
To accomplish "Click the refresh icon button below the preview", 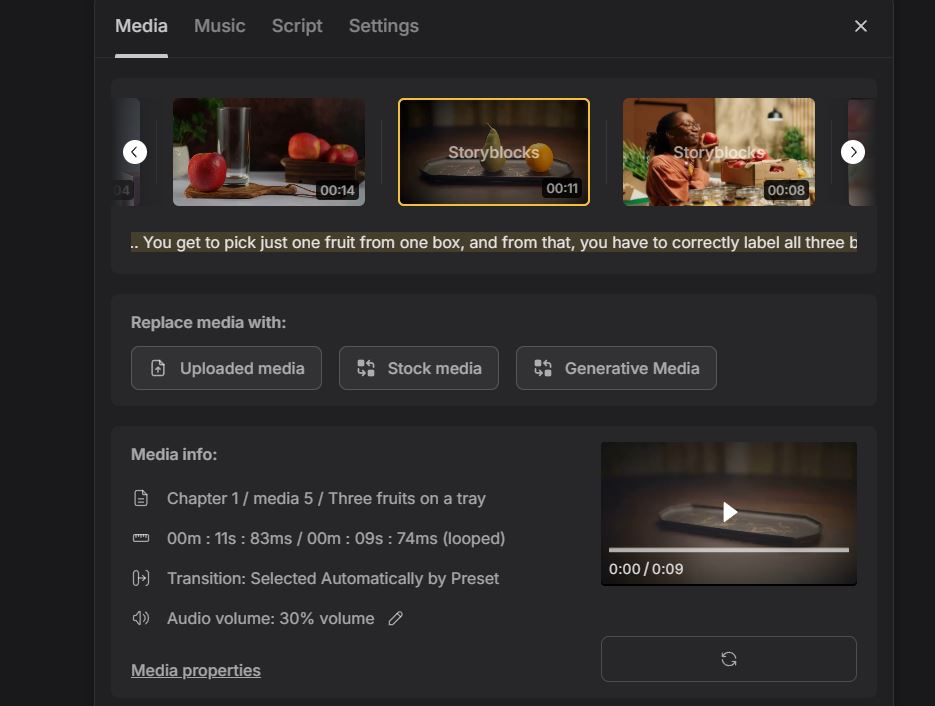I will pos(728,659).
